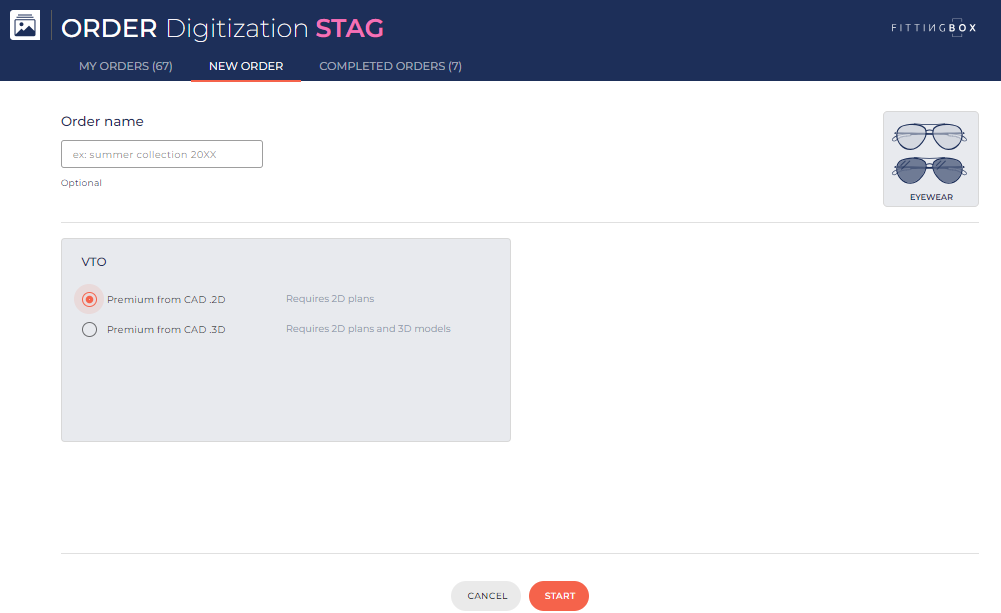Viewport: 1001px width, 613px height.
Task: Click the FittingBox brand logo
Action: click(x=933, y=28)
